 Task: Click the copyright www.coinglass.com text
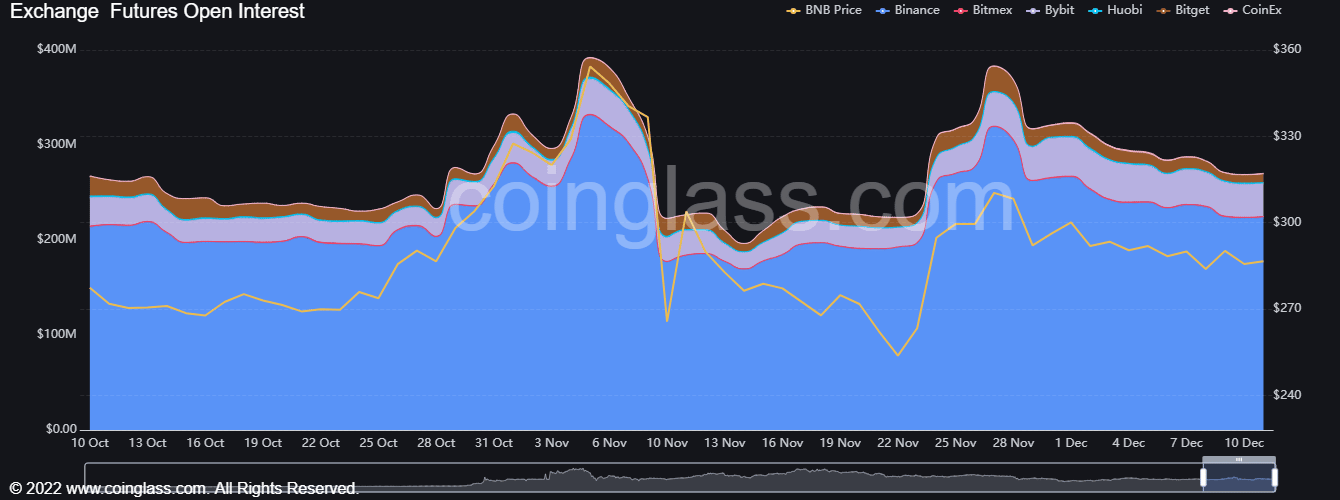tap(184, 489)
